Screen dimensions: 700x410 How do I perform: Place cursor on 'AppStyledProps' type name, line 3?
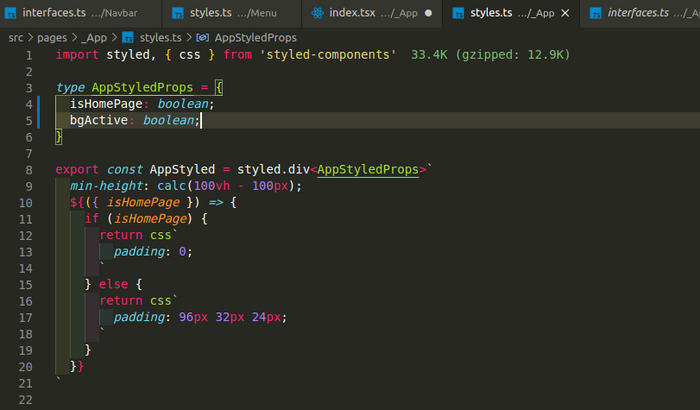point(142,88)
